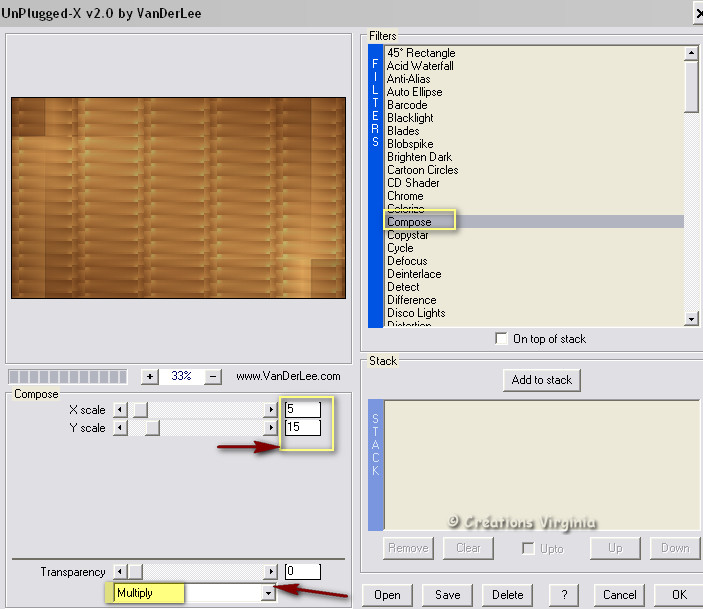
Task: Click the X scale value field
Action: (x=301, y=409)
